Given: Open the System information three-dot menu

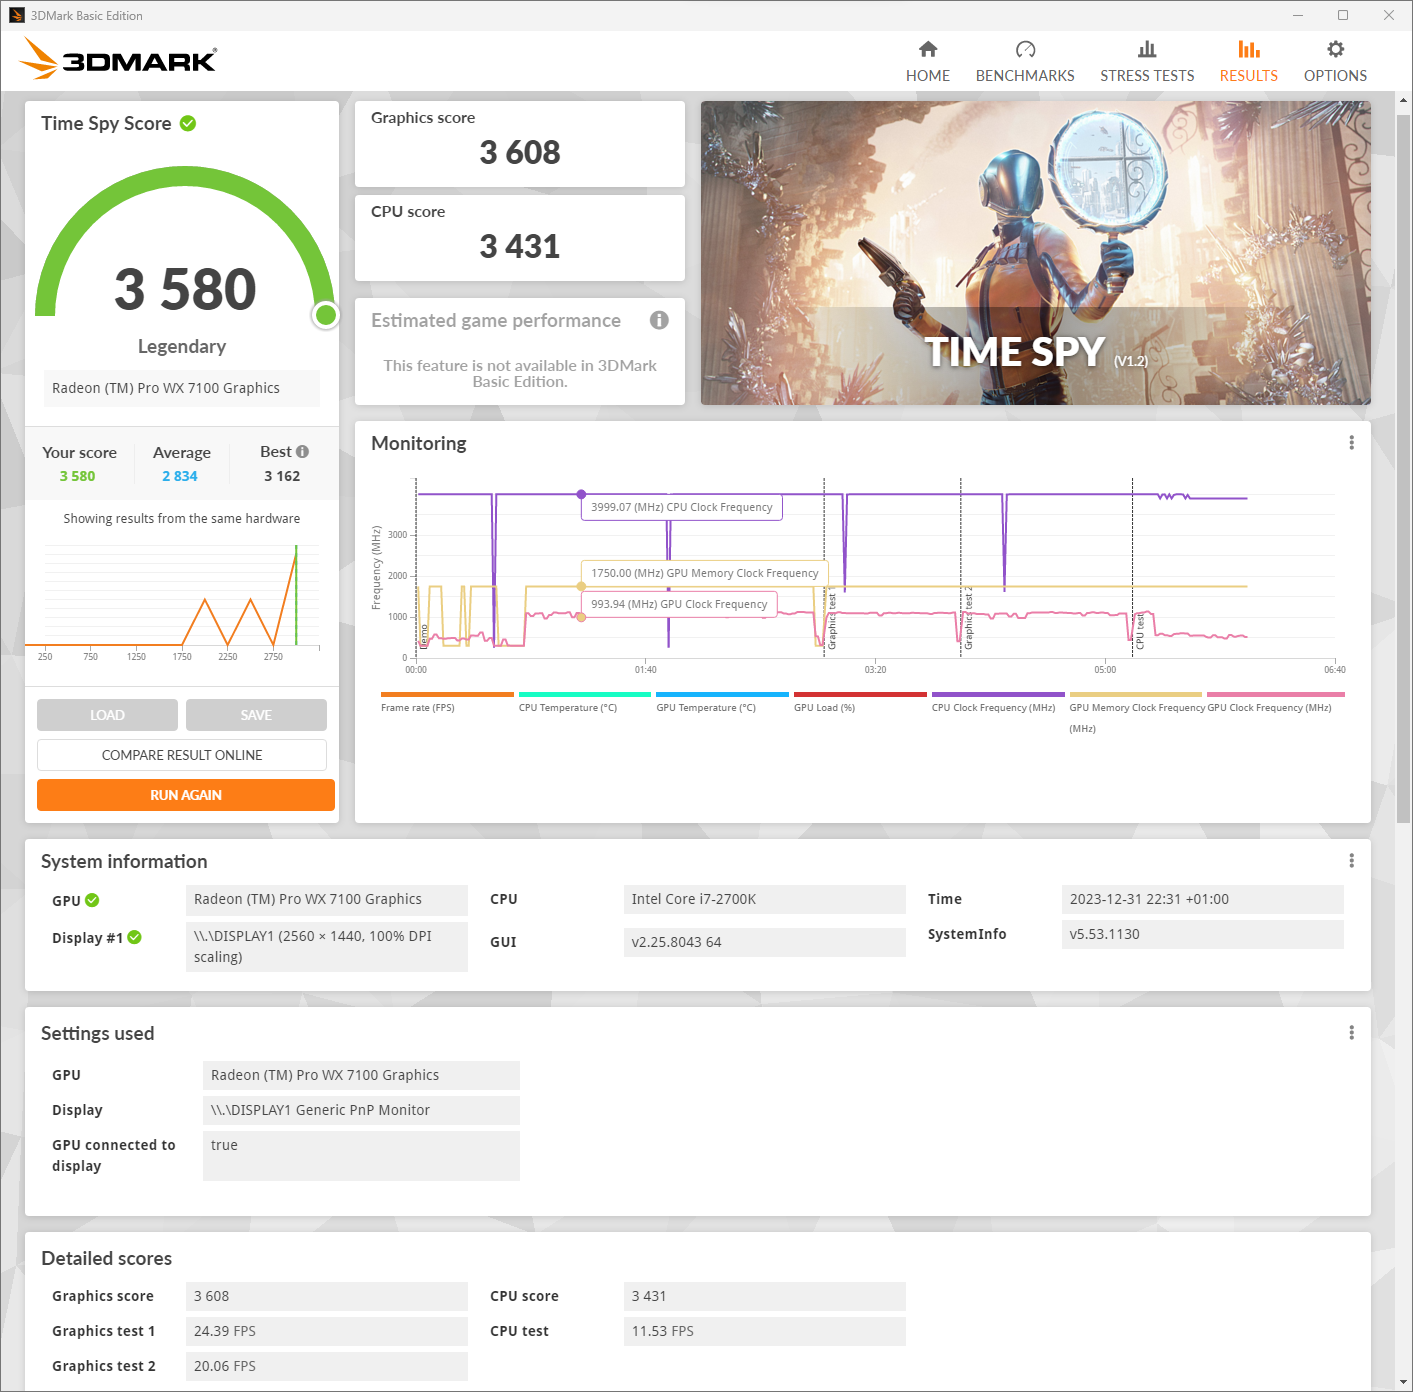Looking at the screenshot, I should (1352, 861).
